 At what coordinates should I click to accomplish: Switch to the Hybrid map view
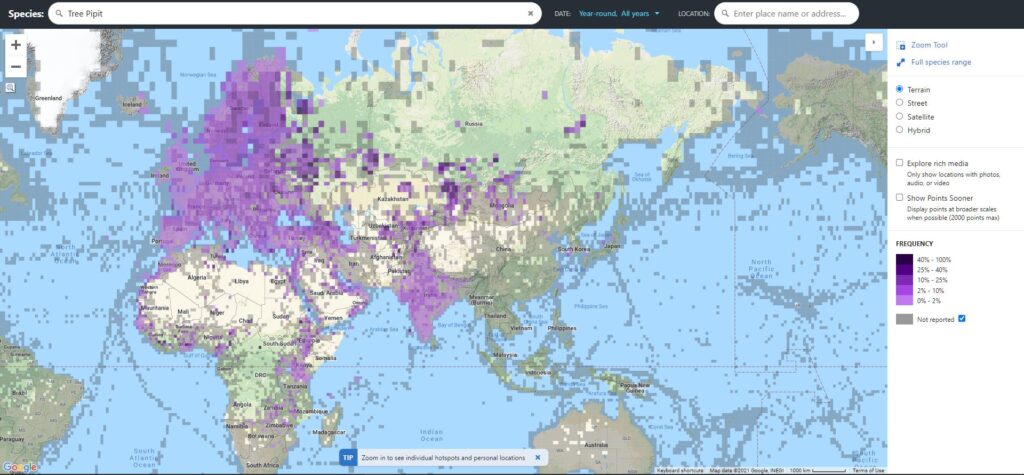coord(900,129)
